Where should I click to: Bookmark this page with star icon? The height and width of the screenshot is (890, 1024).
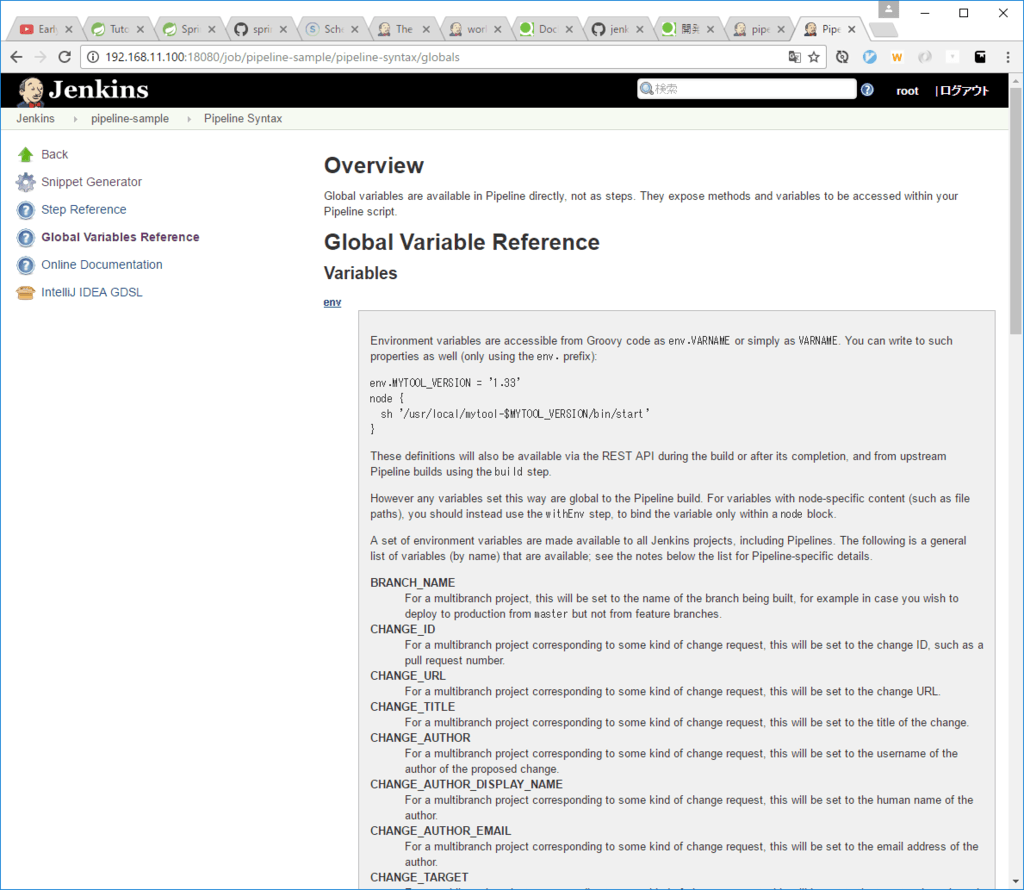click(x=814, y=57)
